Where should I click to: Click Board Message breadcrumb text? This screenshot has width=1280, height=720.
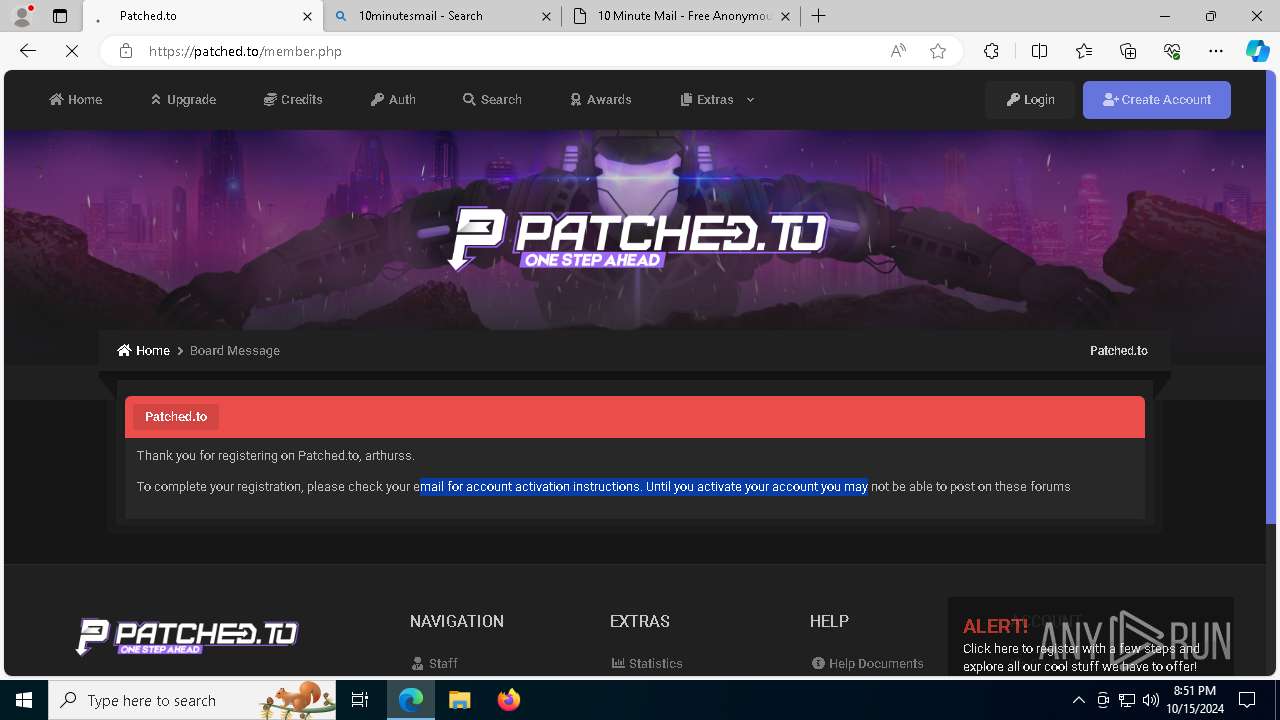(235, 350)
